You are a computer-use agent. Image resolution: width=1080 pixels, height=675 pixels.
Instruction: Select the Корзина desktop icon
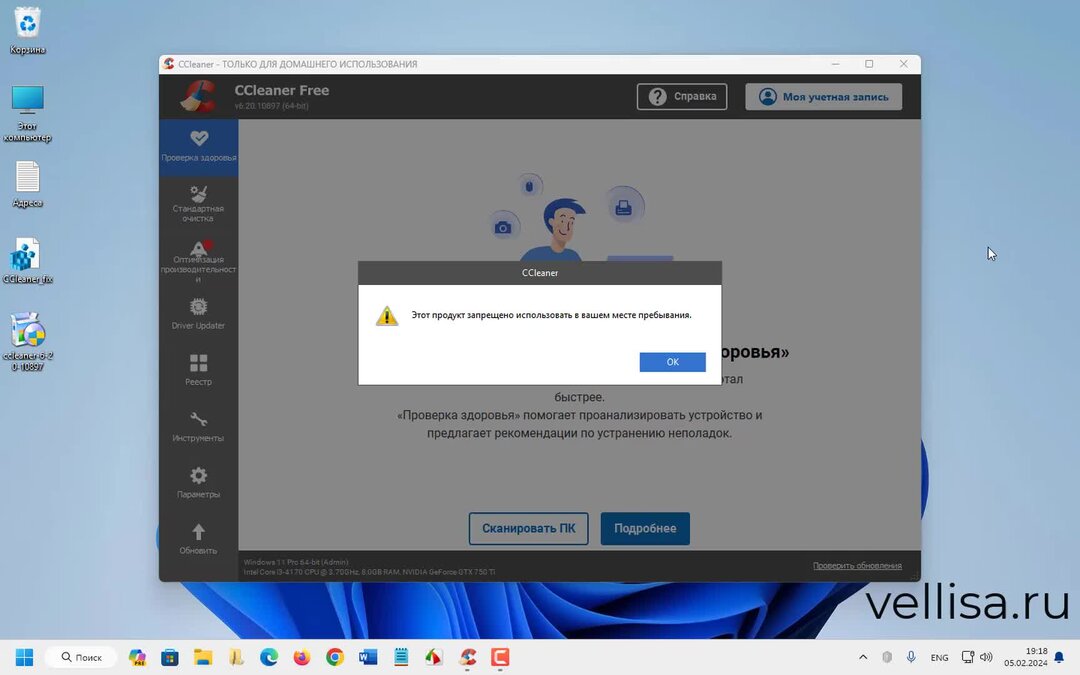[x=28, y=31]
